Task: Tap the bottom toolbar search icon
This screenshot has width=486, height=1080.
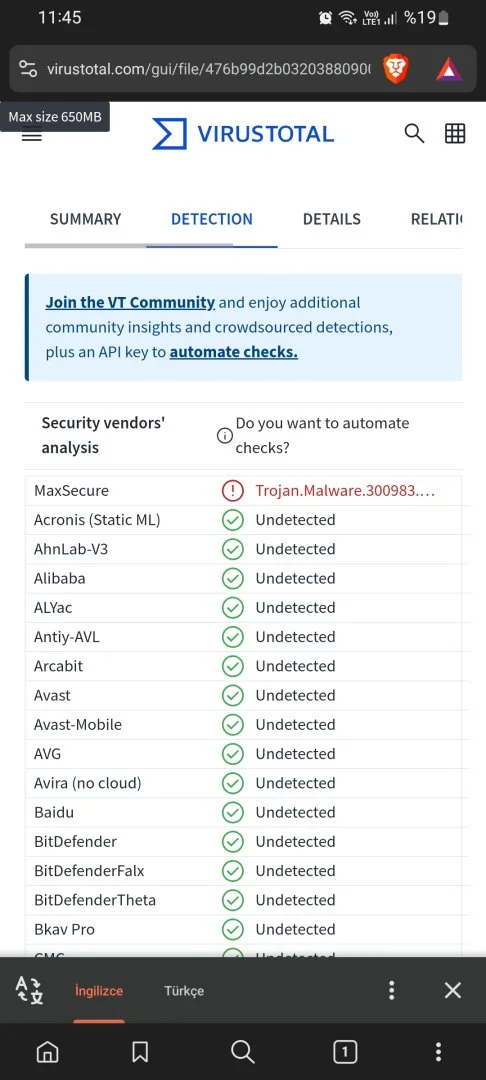Action: [x=242, y=1051]
